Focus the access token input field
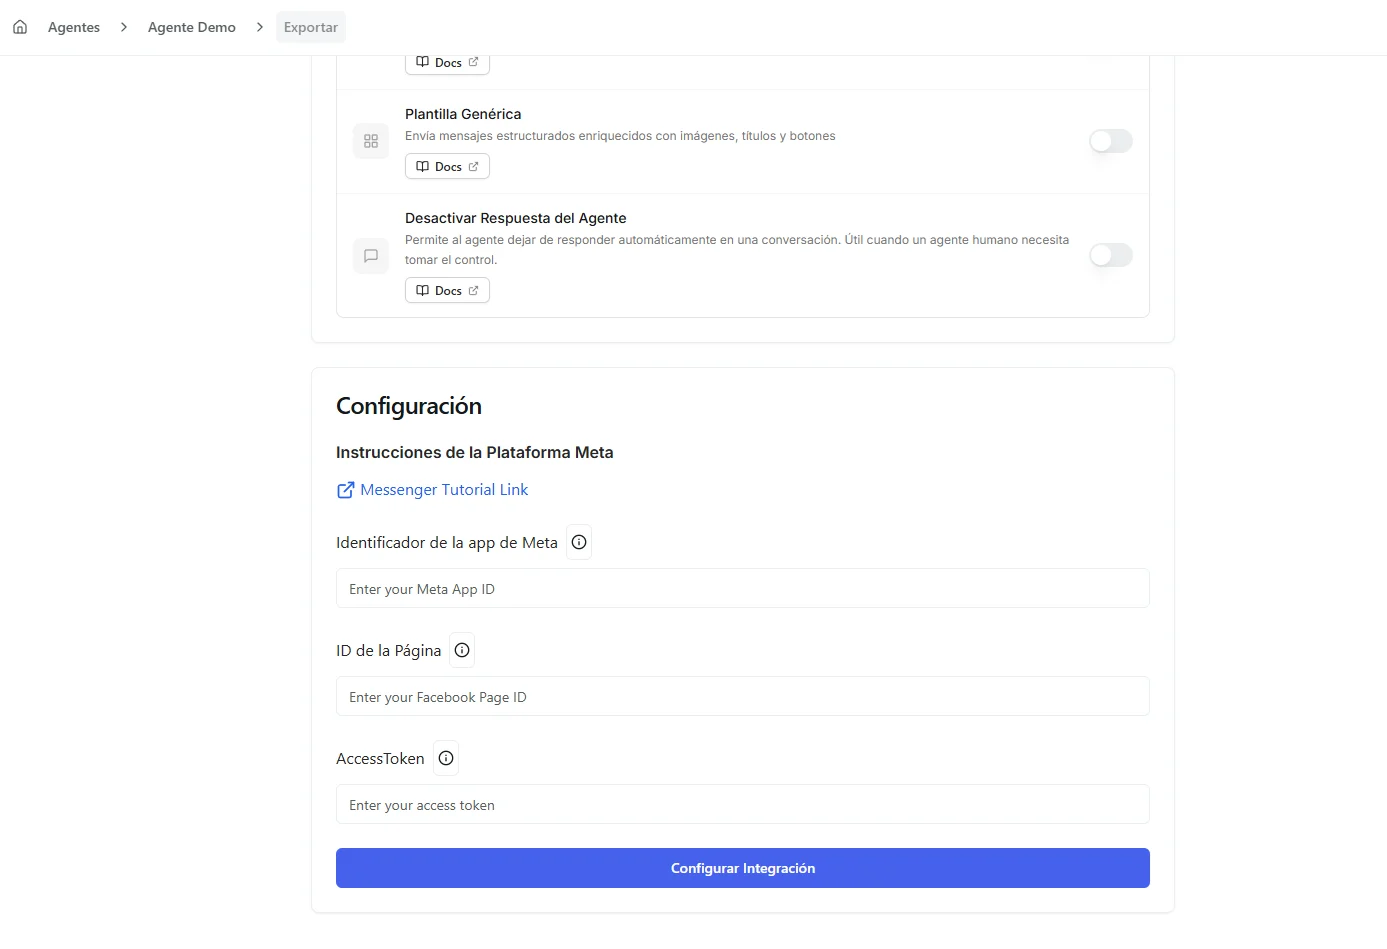 click(x=743, y=805)
